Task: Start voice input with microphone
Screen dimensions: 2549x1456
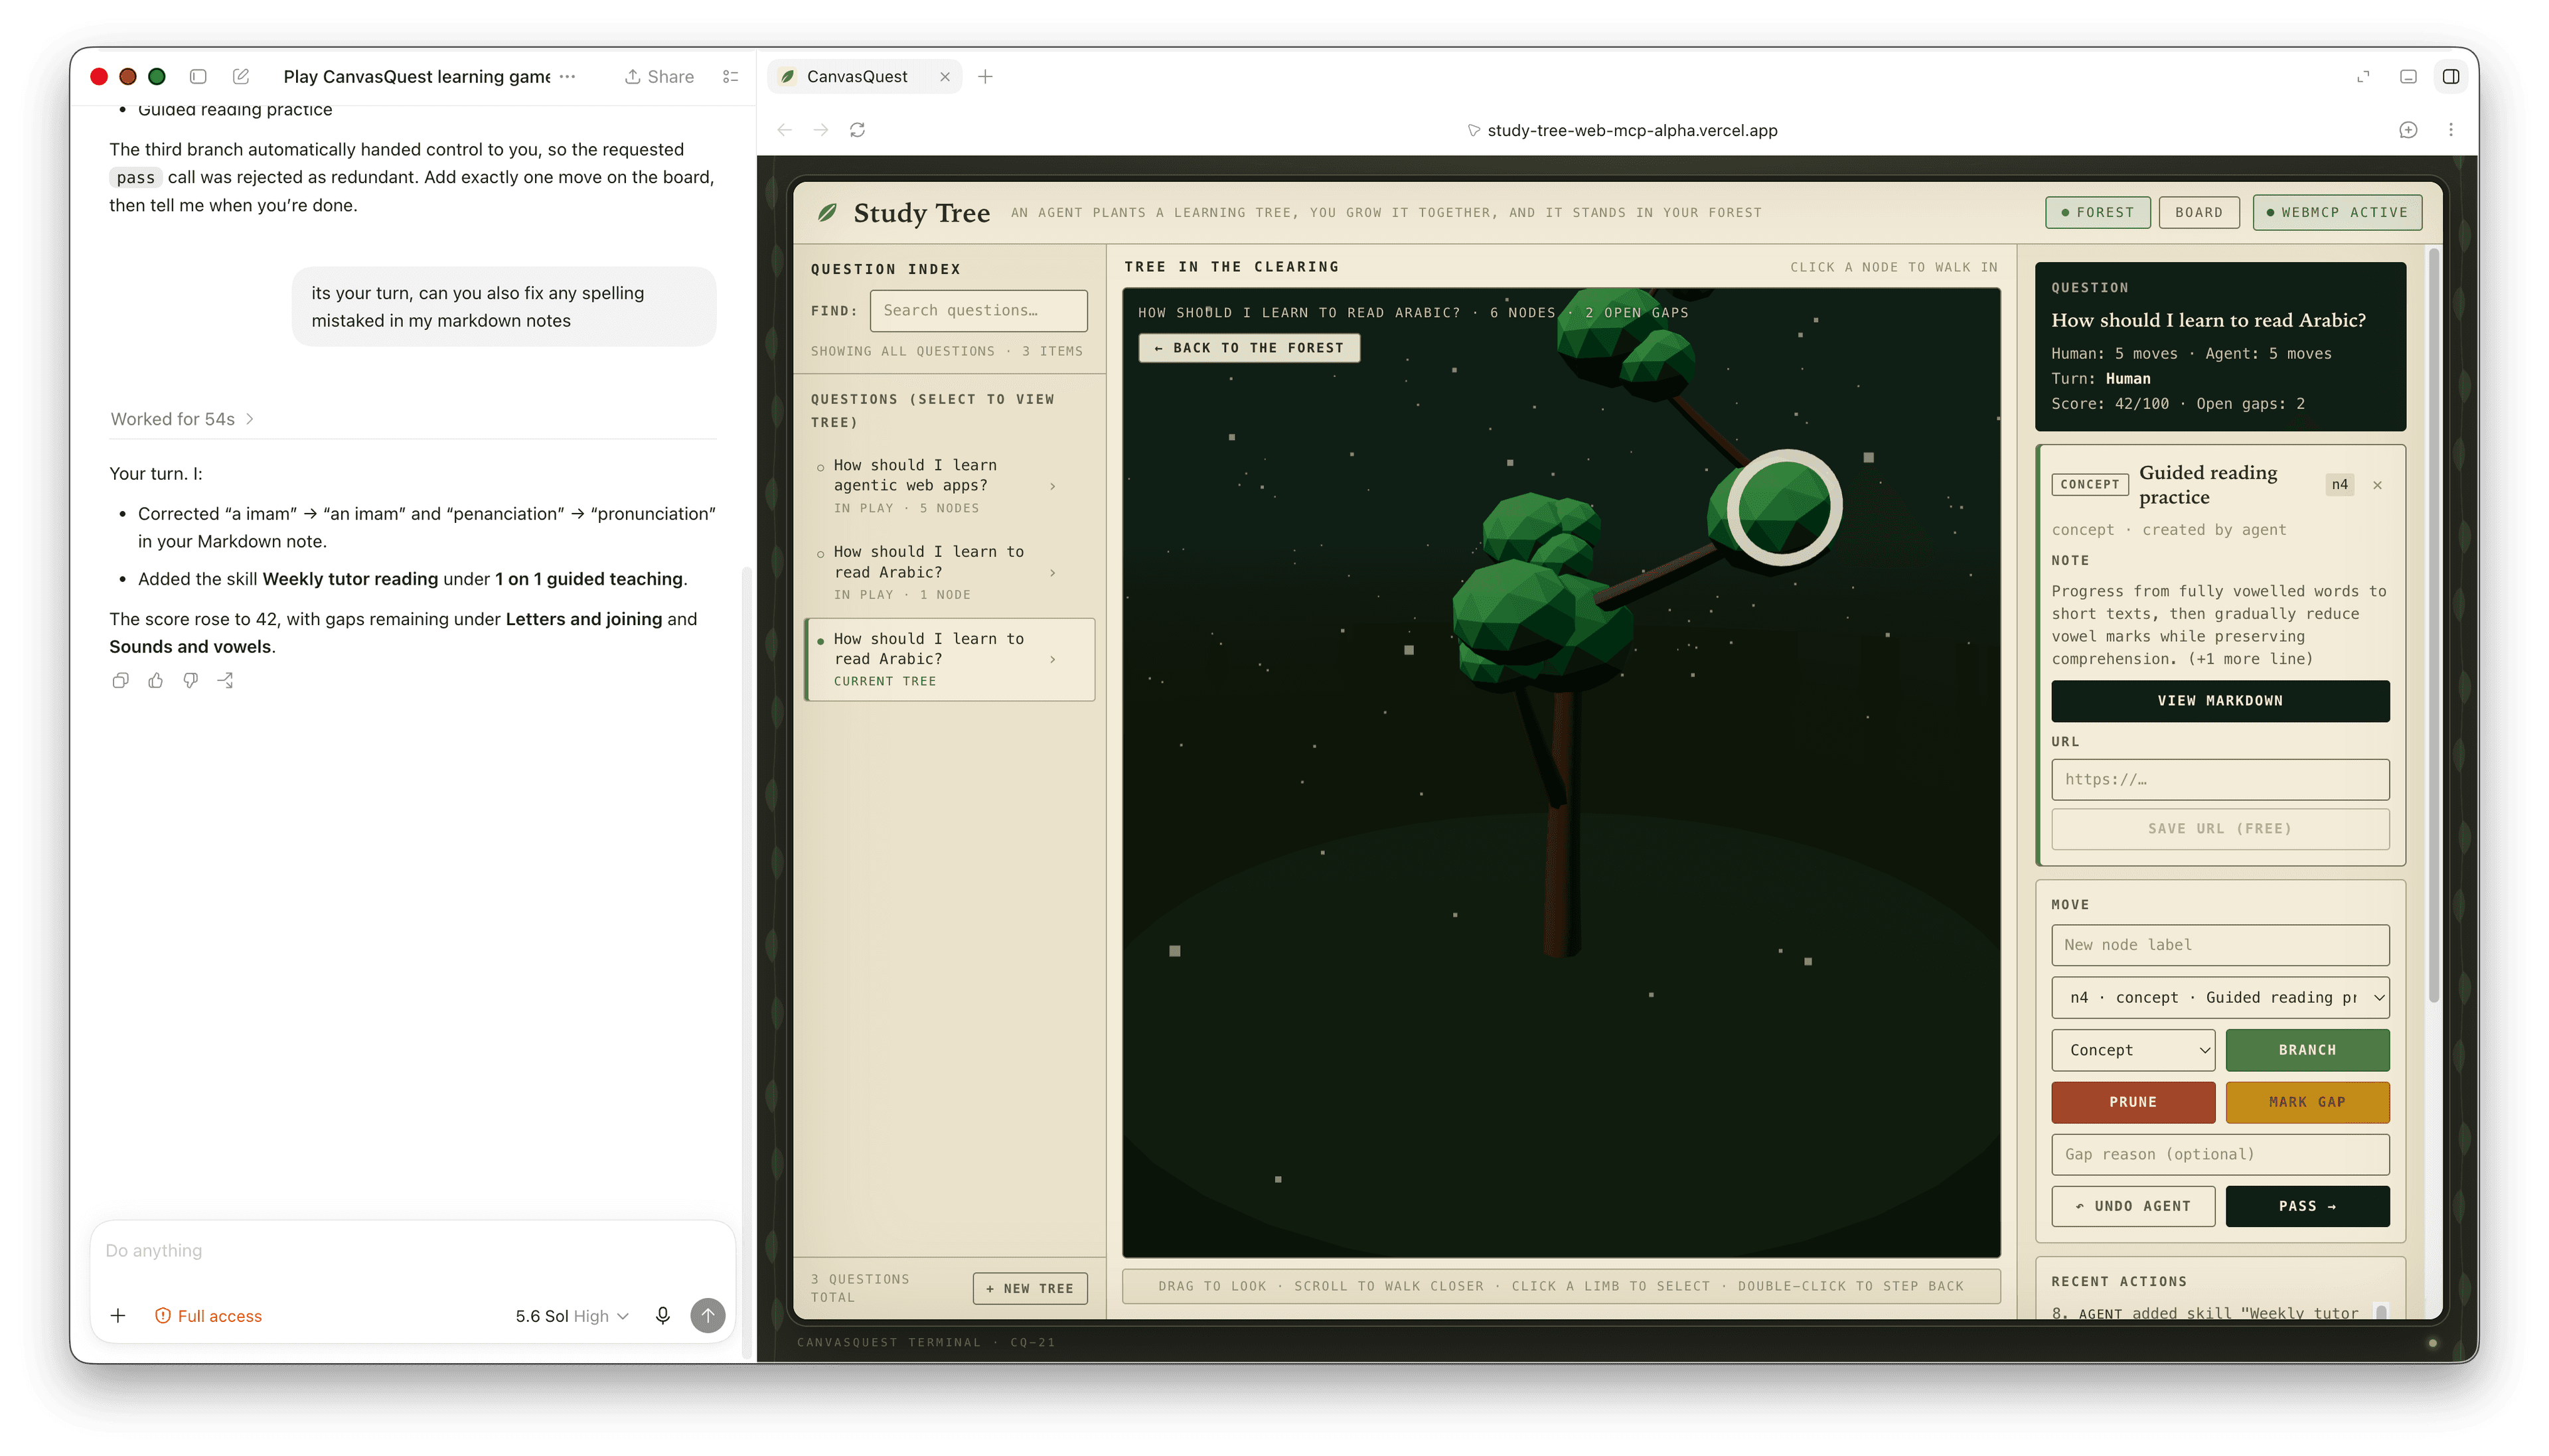Action: tap(662, 1316)
